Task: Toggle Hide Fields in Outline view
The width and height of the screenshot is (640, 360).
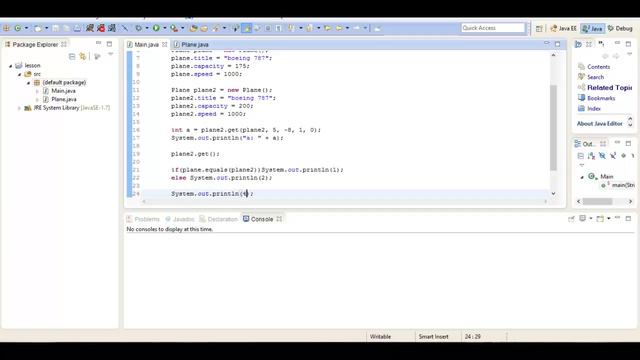Action: 602,156
